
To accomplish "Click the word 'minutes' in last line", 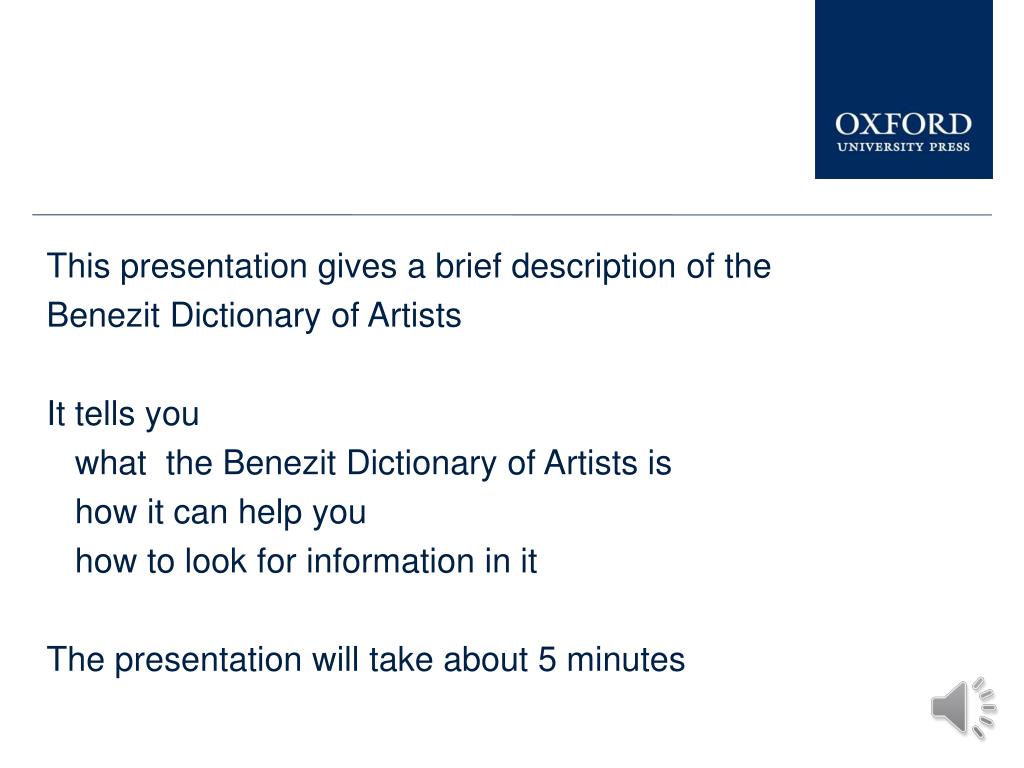I will [x=626, y=660].
